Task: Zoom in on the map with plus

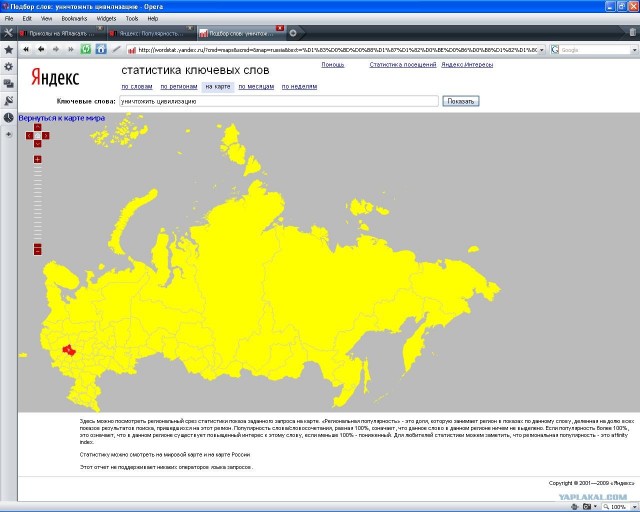Action: (38, 159)
